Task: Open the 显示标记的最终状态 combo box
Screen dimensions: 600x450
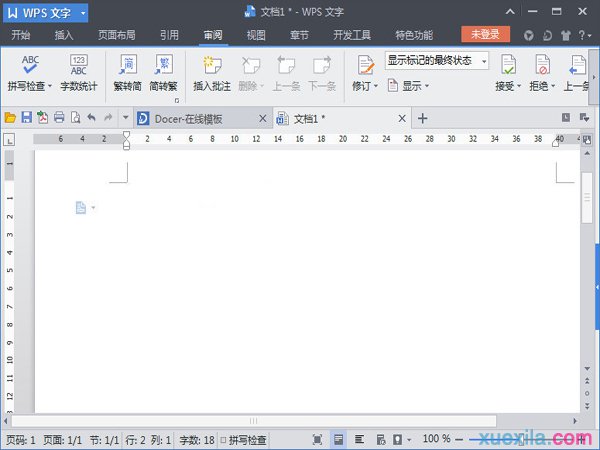Action: click(437, 60)
